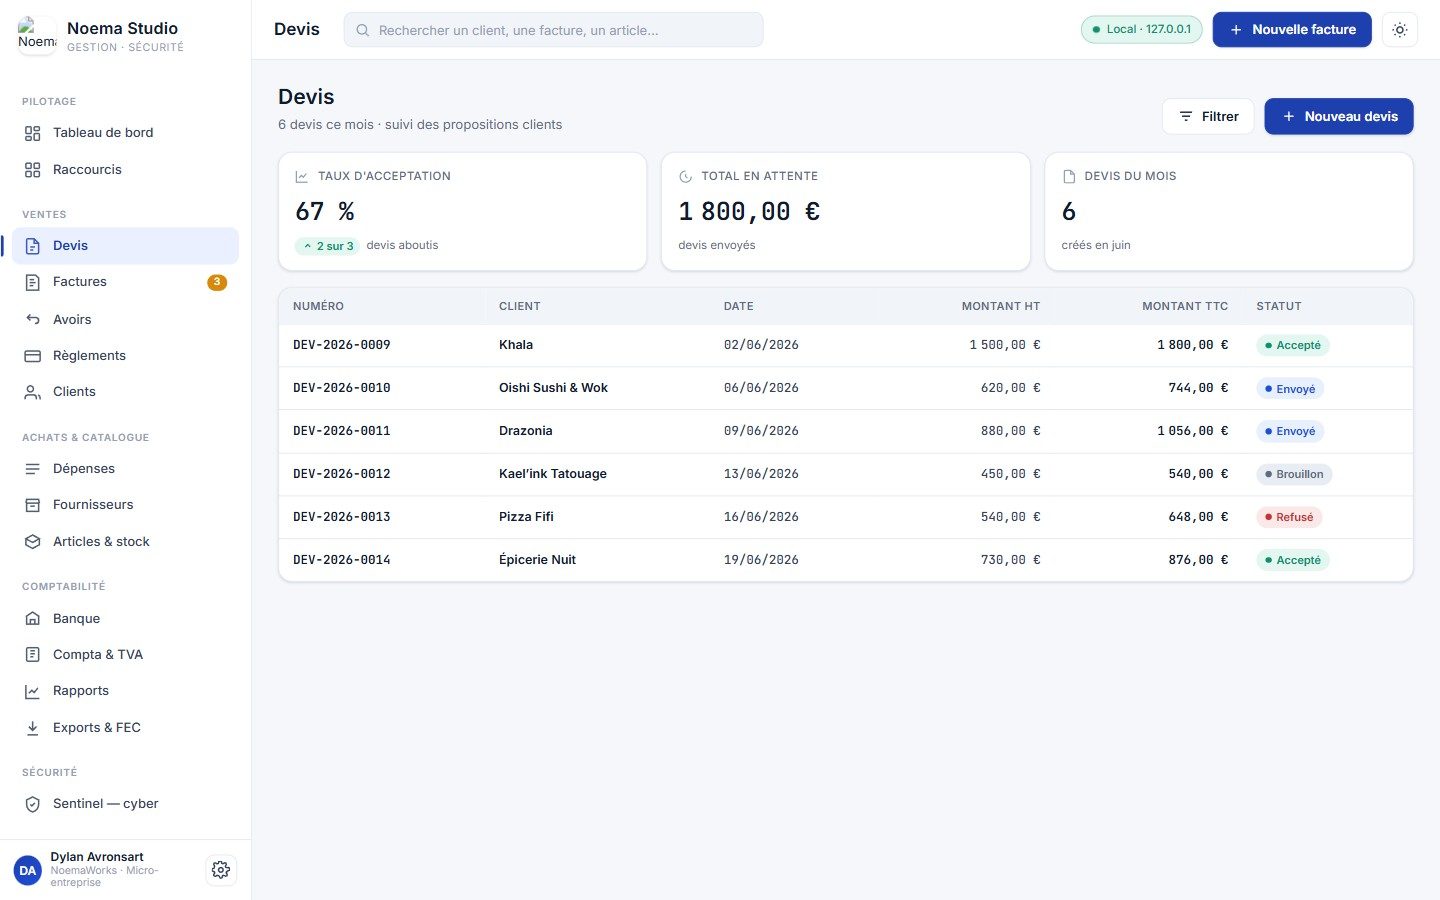Click the Compta & TVA ledger icon

coord(32,655)
